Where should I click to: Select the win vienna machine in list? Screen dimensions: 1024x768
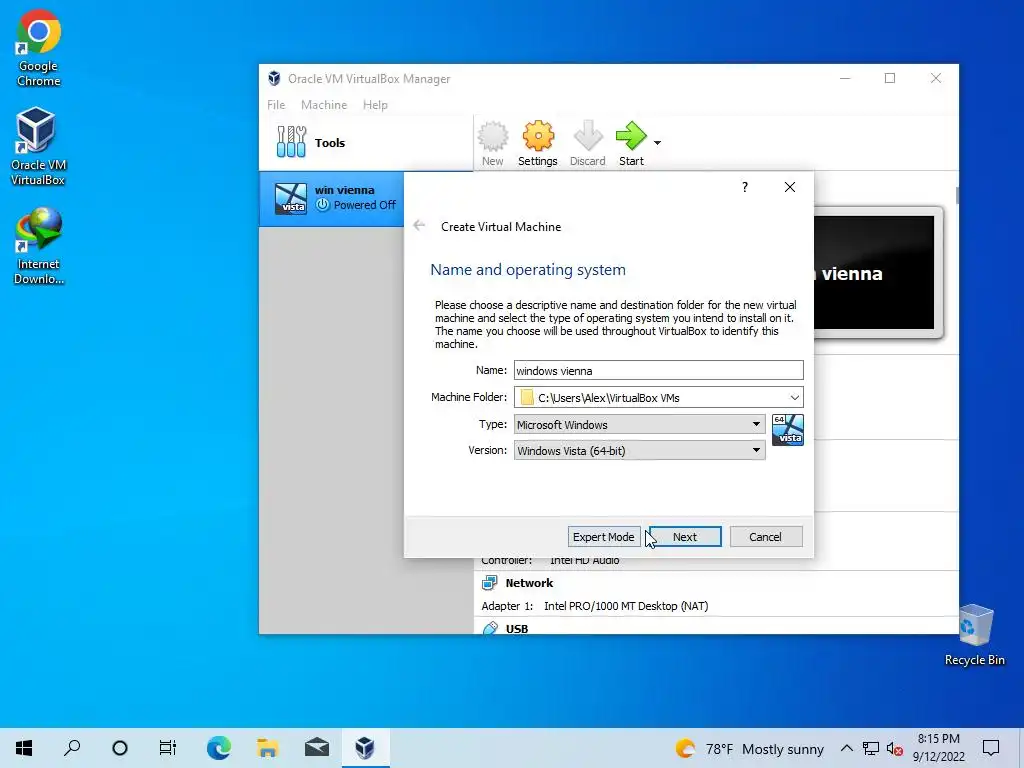tap(332, 199)
